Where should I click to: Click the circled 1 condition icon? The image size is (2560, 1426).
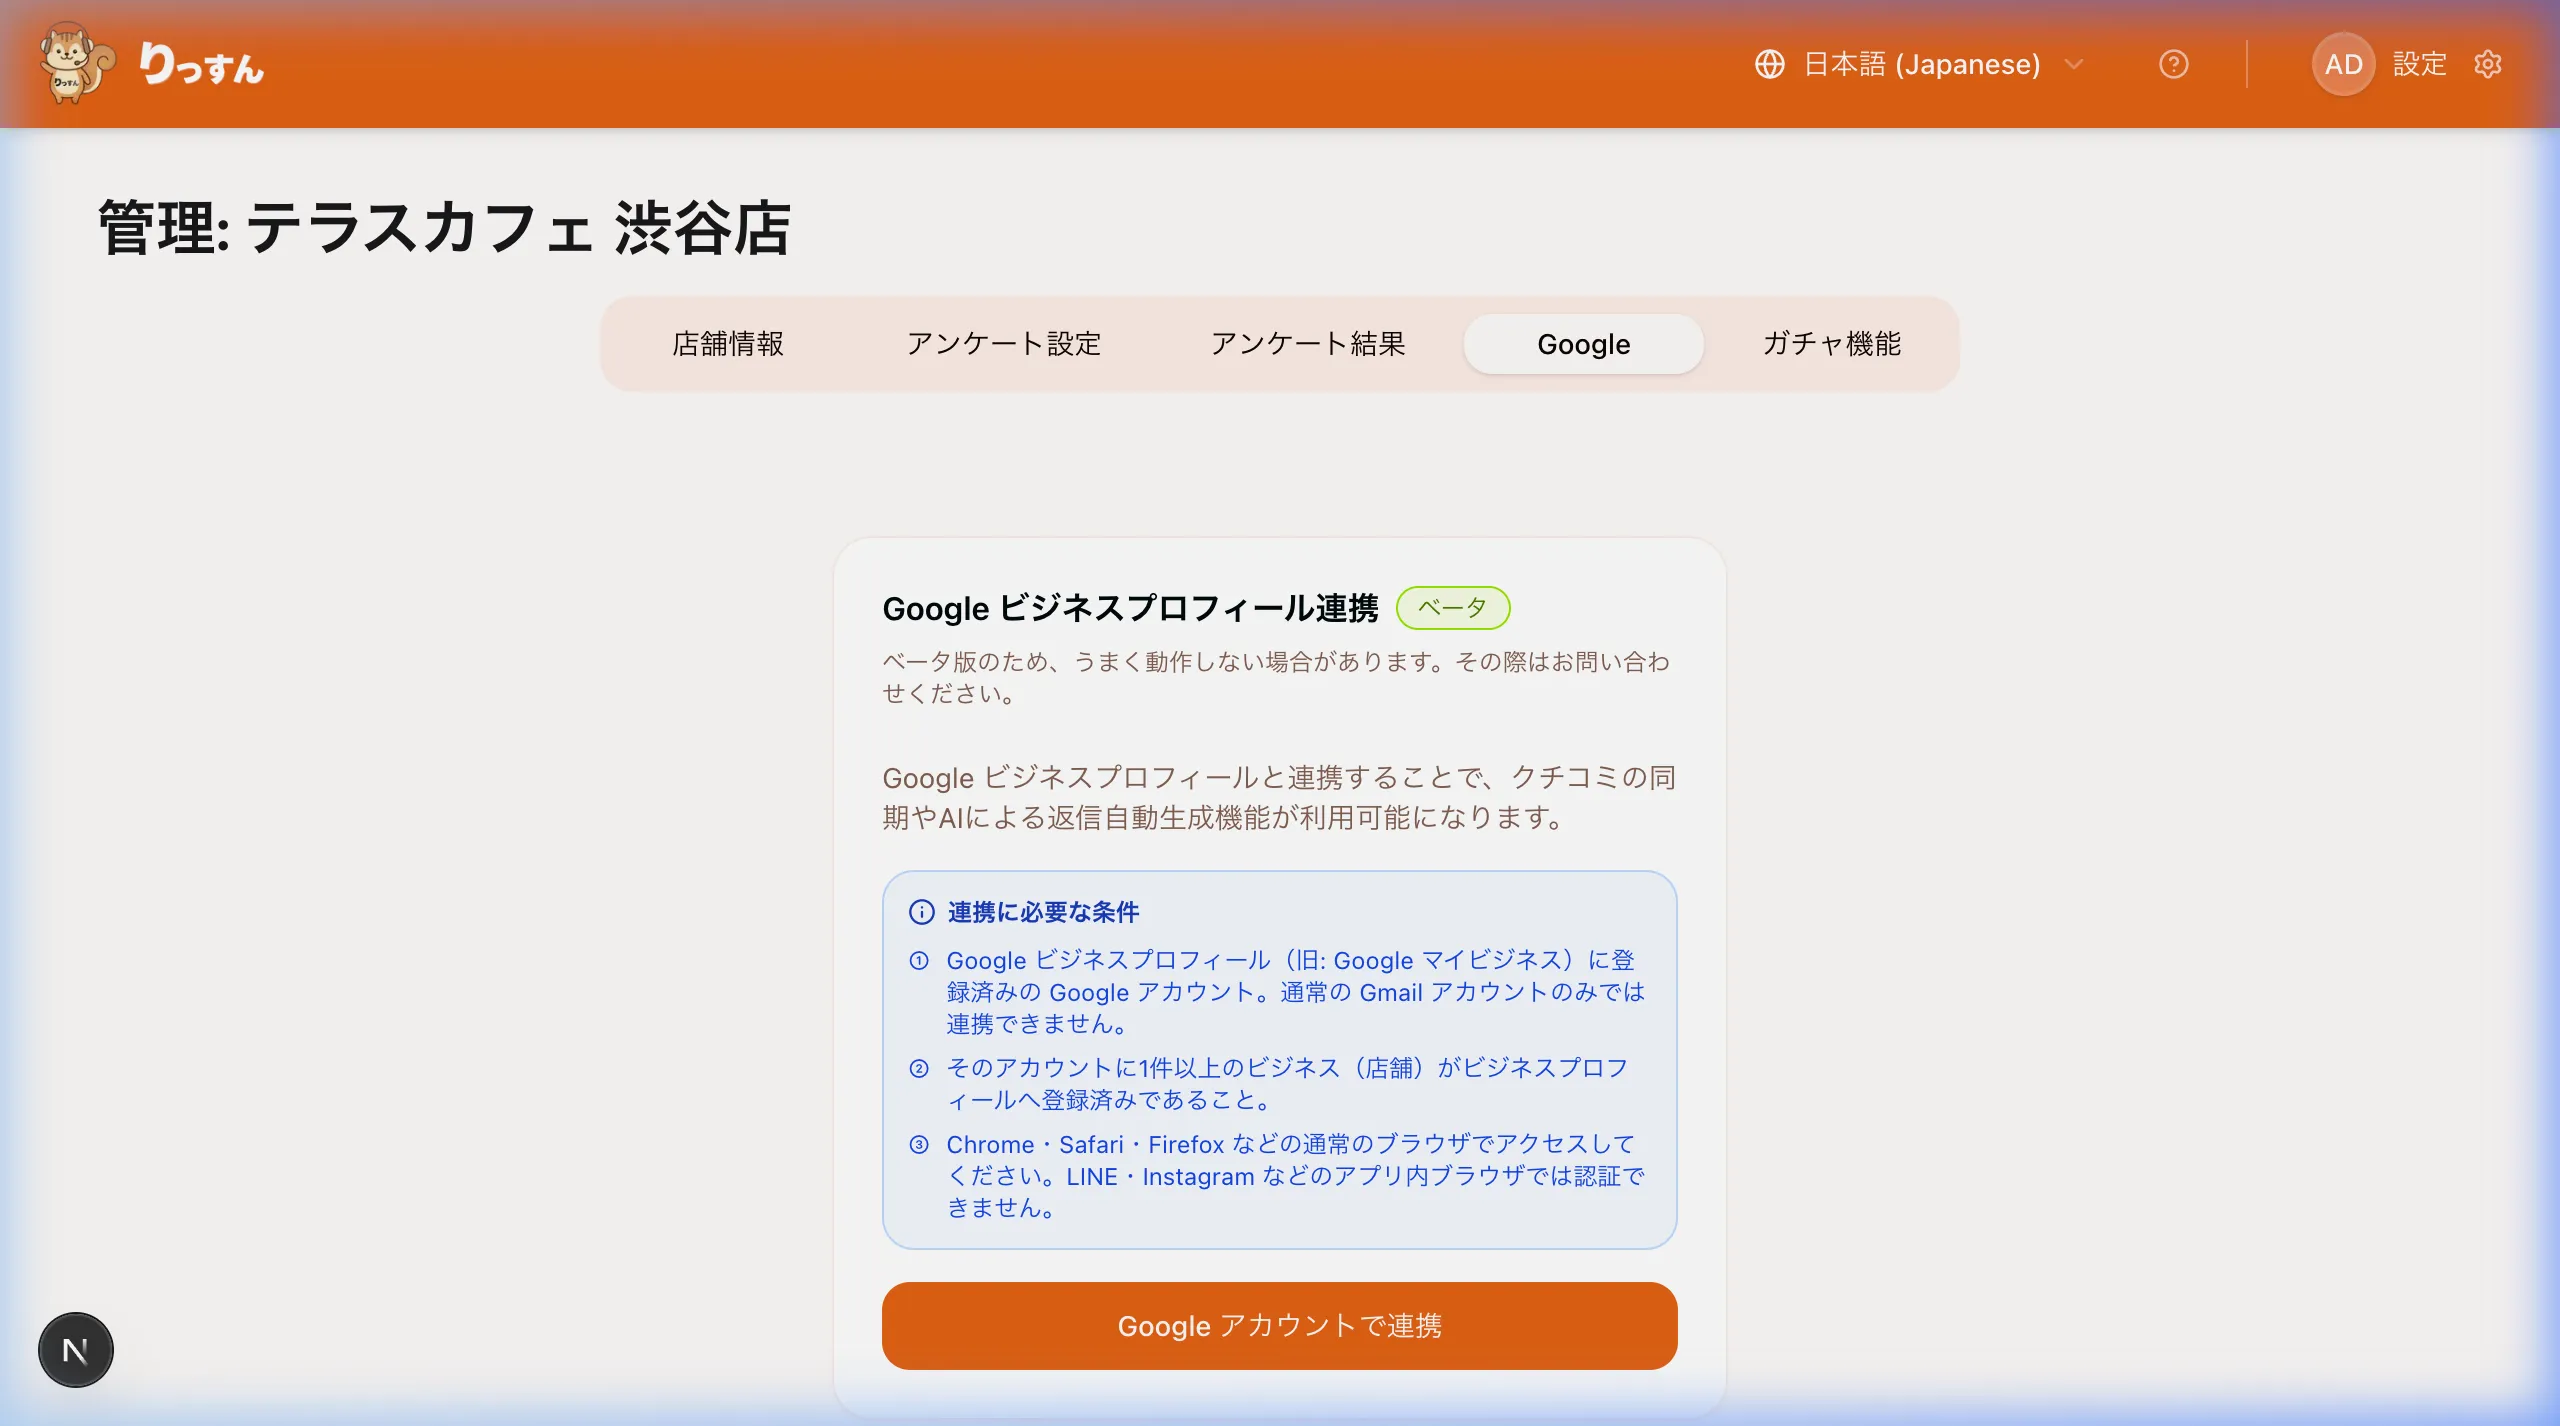[x=919, y=961]
